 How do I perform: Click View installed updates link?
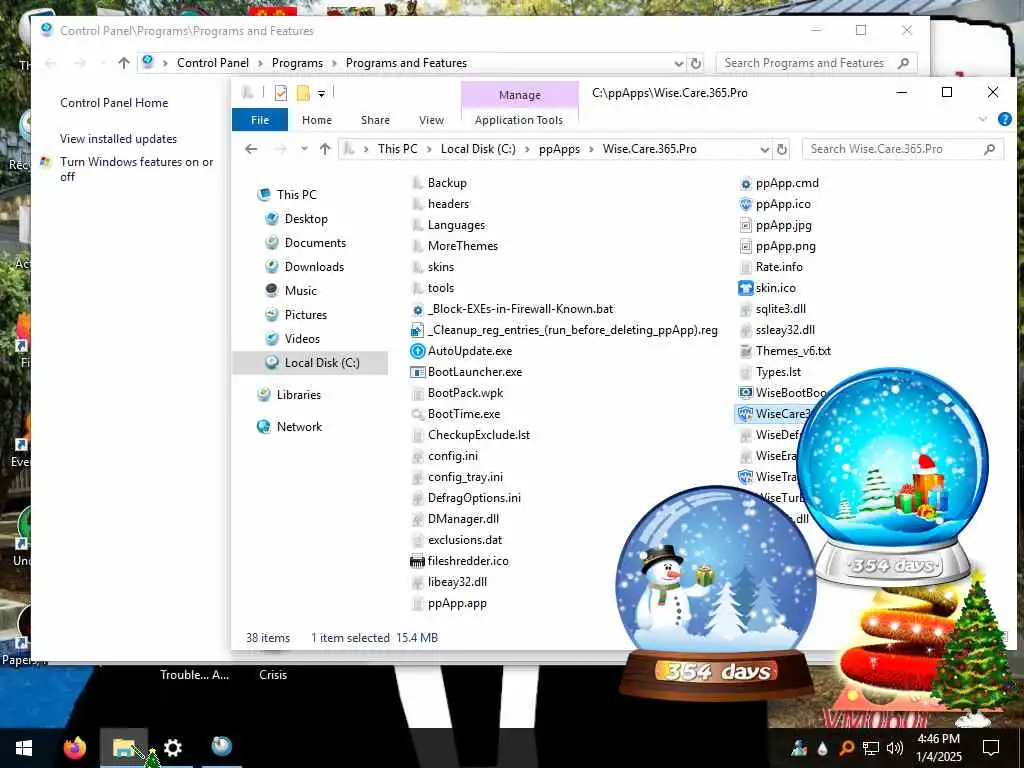(118, 138)
